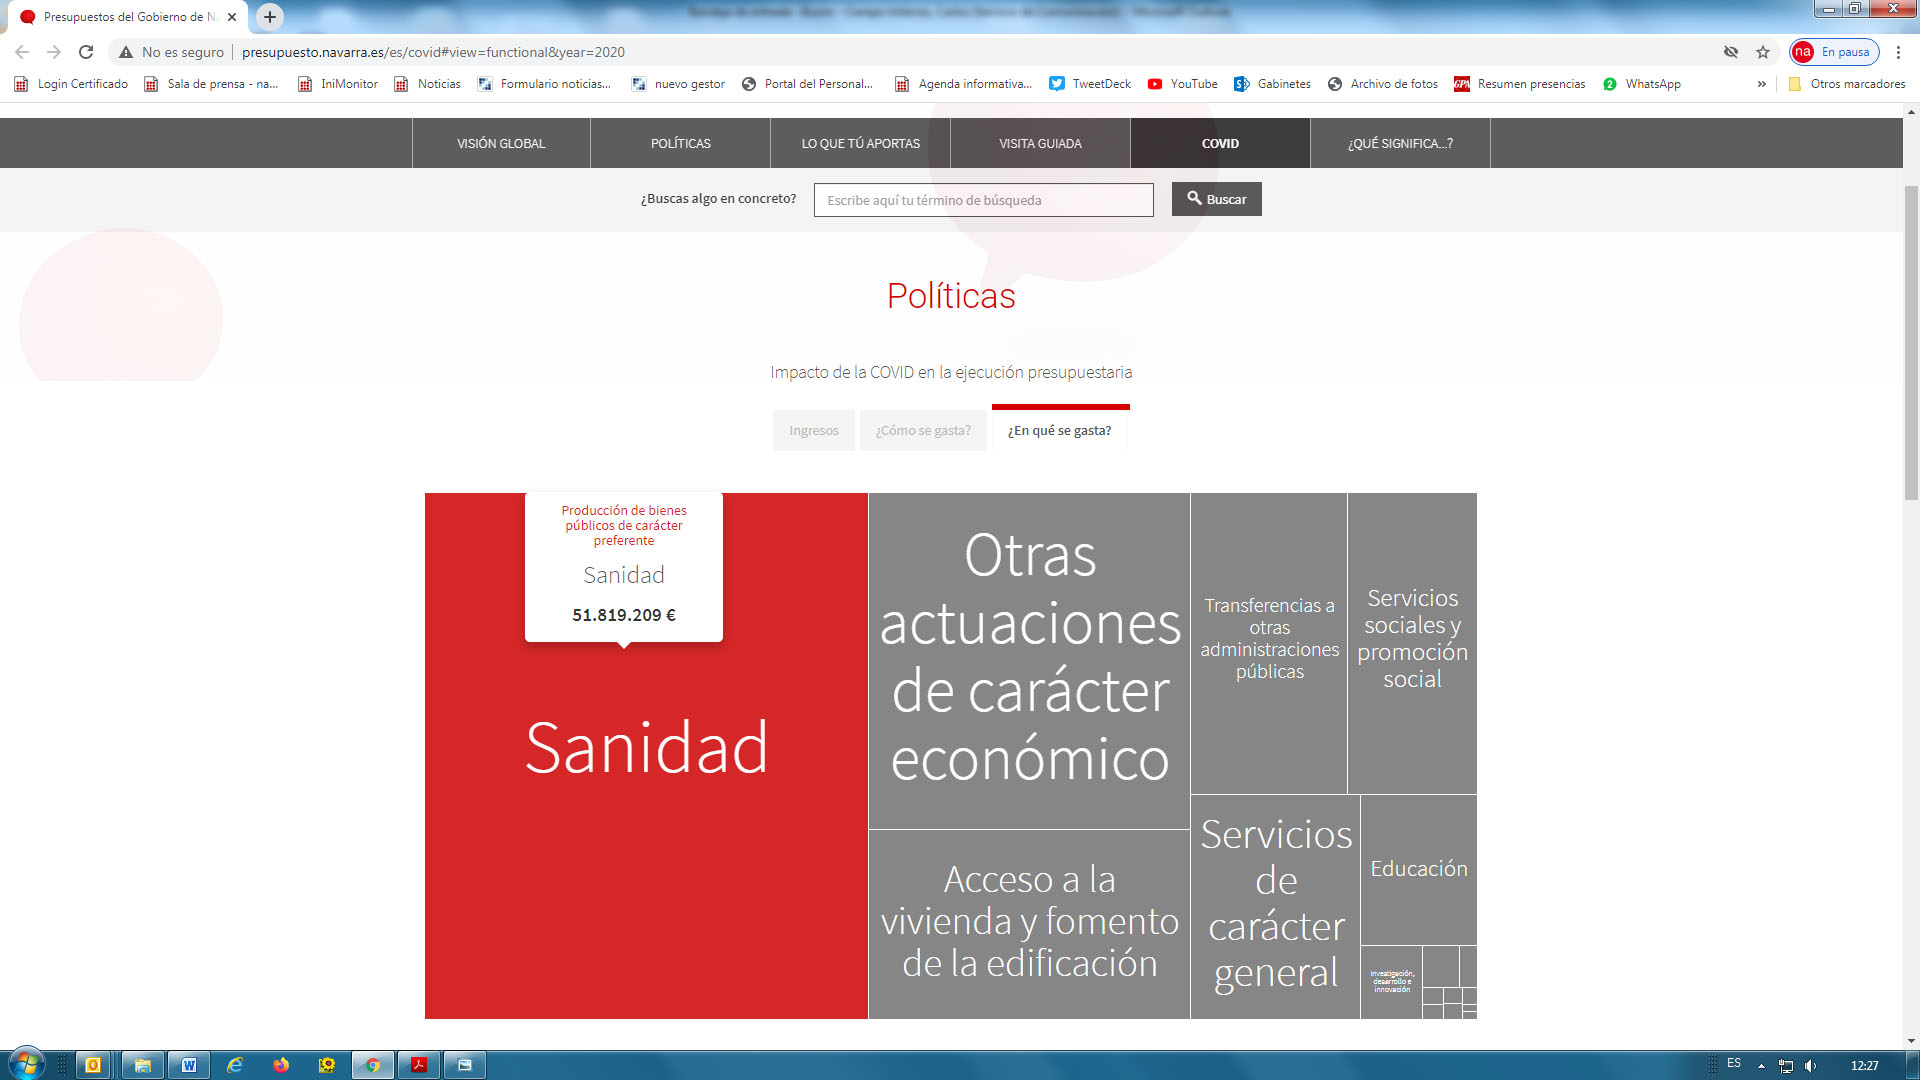This screenshot has height=1080, width=1920.
Task: Launch Word from the taskbar
Action: 189,1065
